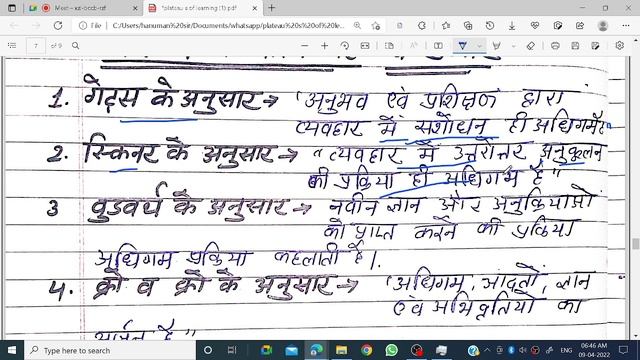Viewport: 640px width, 360px height.
Task: Open Cortana circle on taskbar
Action: pyautogui.click(x=208, y=350)
